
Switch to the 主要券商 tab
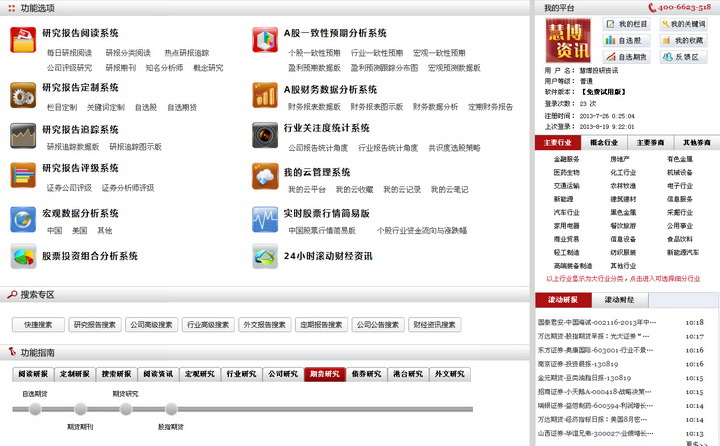click(650, 143)
